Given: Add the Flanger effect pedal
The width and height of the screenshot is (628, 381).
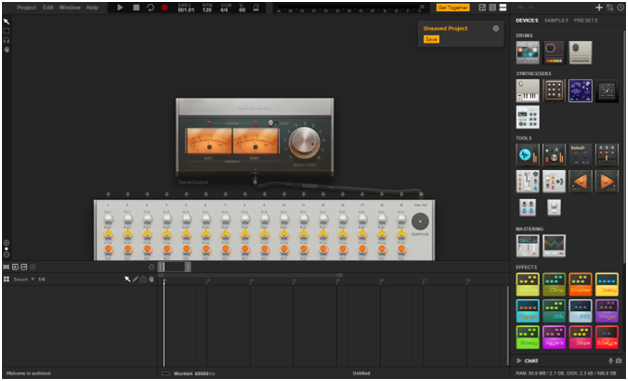Looking at the screenshot, I should click(527, 311).
